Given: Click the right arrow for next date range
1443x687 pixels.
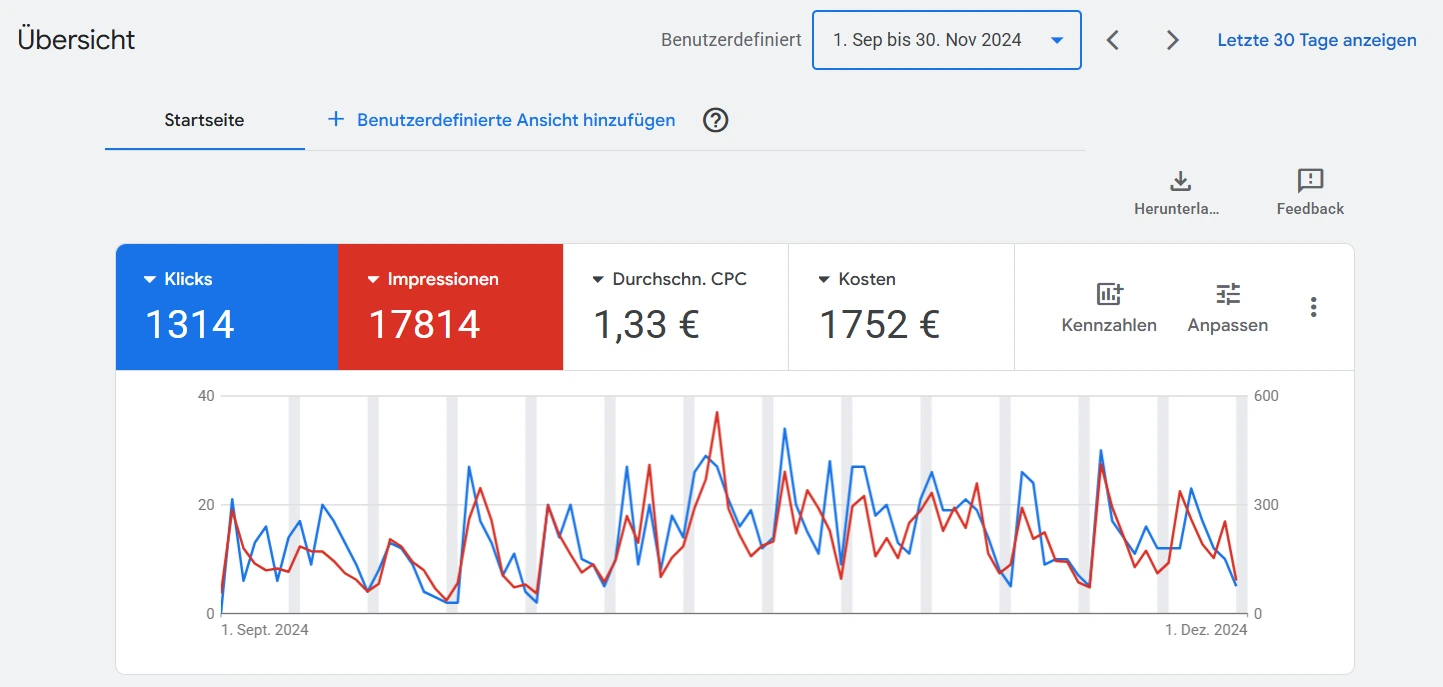Looking at the screenshot, I should click(x=1171, y=40).
